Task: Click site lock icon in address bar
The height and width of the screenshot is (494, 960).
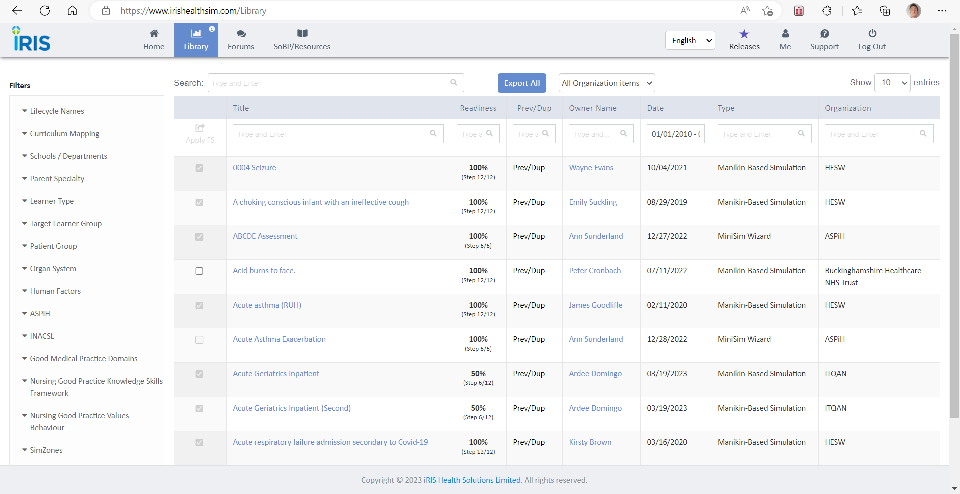Action: point(106,10)
